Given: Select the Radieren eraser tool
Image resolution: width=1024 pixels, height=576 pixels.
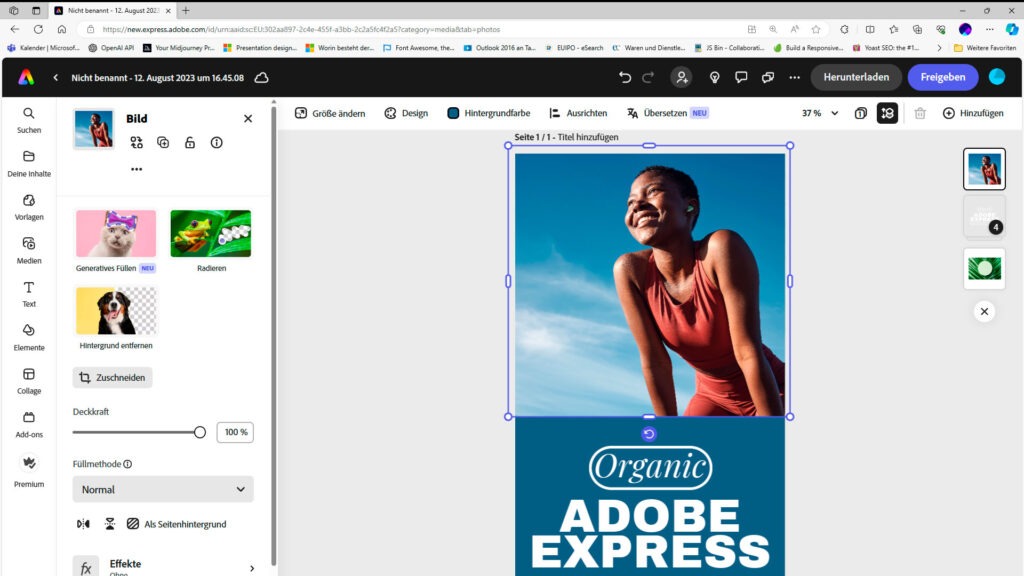Looking at the screenshot, I should pyautogui.click(x=211, y=241).
